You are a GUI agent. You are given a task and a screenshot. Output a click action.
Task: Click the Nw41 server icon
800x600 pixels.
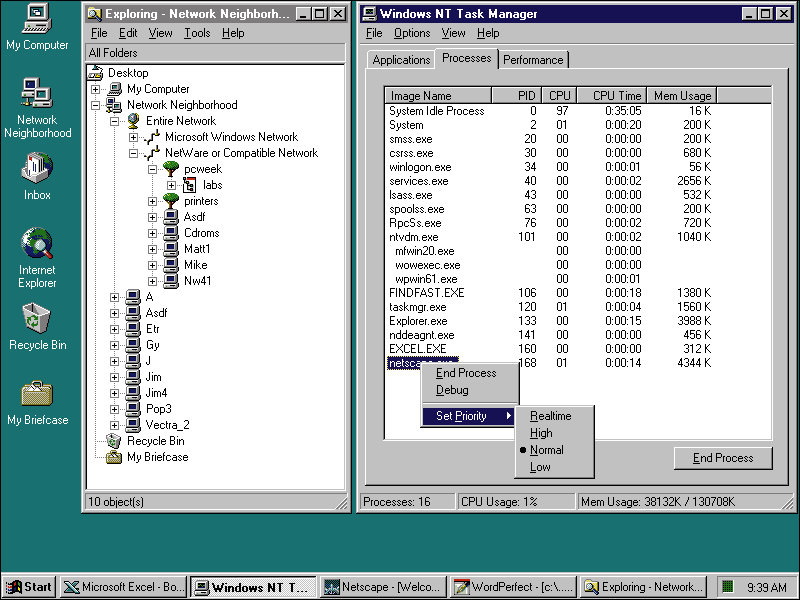[x=171, y=281]
